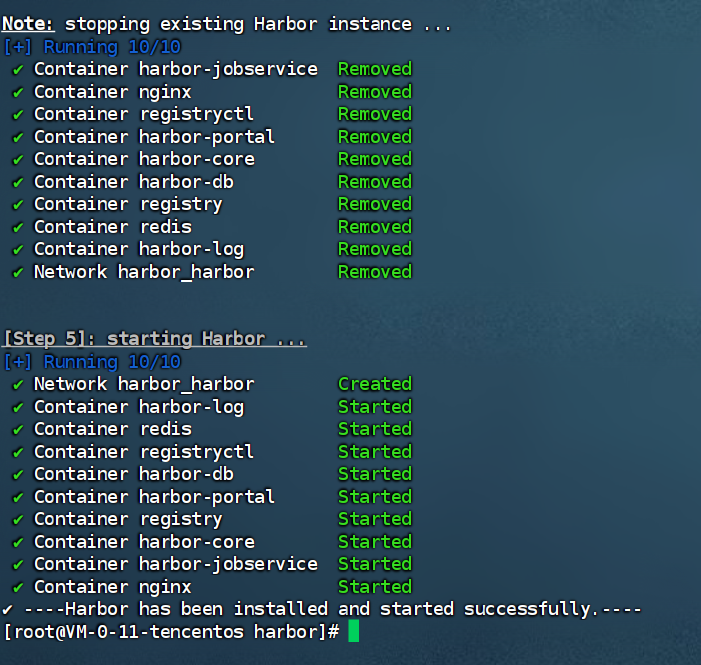Click "Removed" status of registryctl container
Screen dimensions: 701x665
pyautogui.click(x=375, y=114)
